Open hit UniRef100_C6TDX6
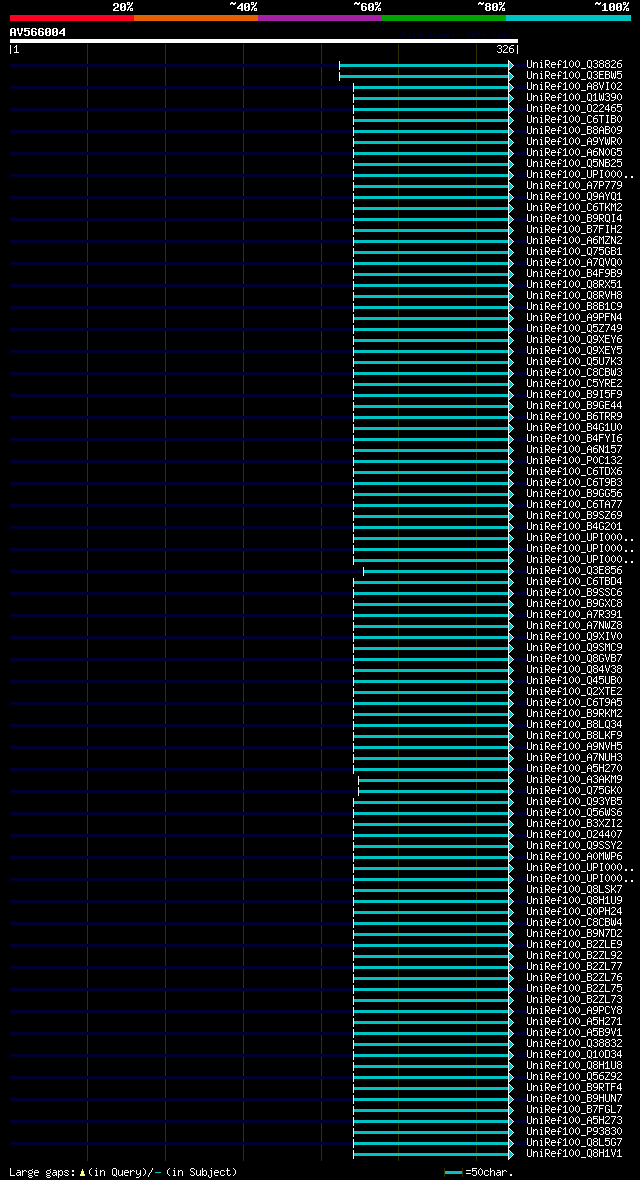The width and height of the screenshot is (640, 1180). point(574,471)
